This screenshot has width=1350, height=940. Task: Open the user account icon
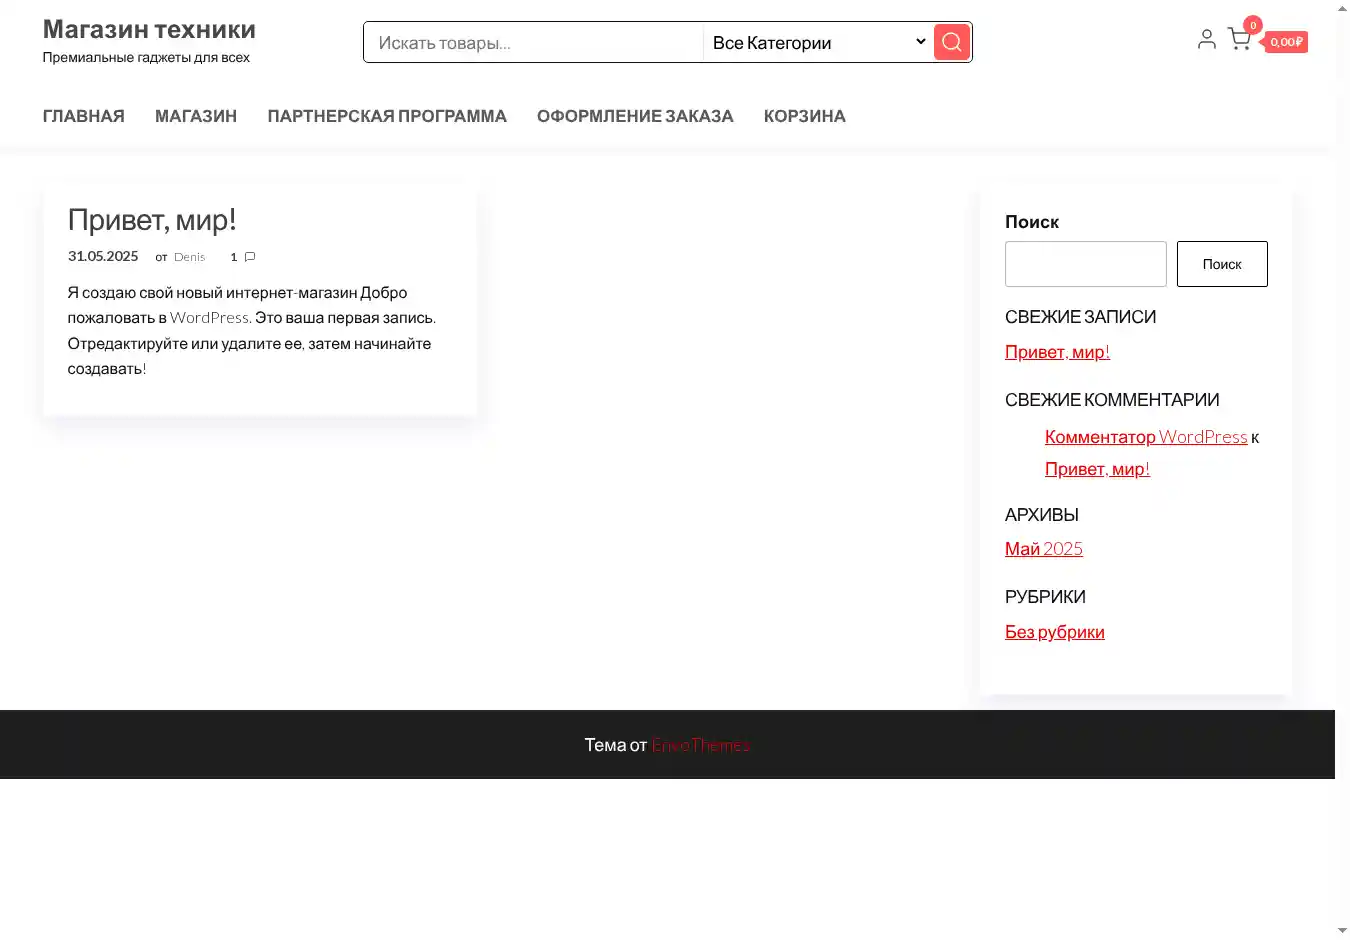click(x=1206, y=39)
